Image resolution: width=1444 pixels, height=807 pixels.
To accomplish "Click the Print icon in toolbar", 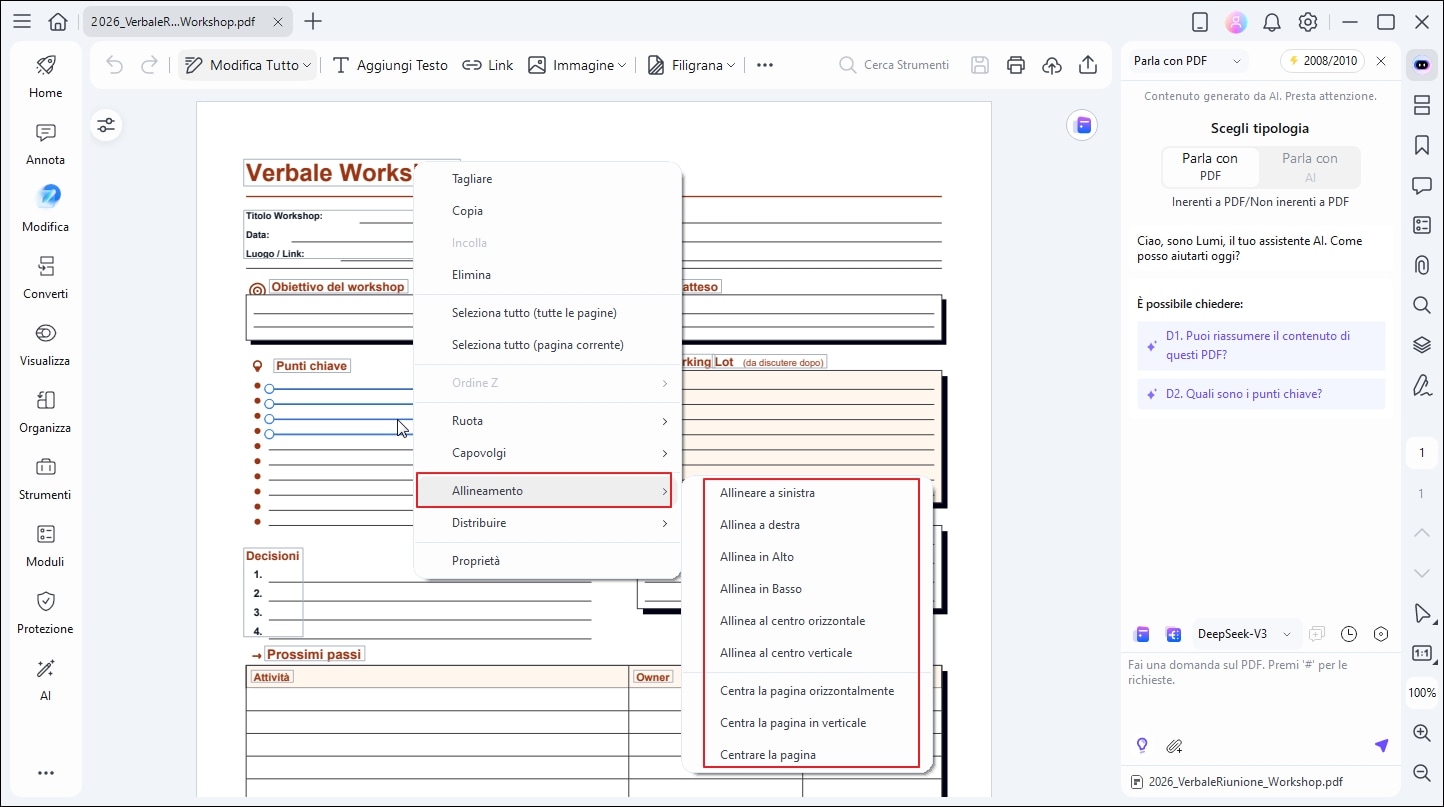I will pyautogui.click(x=1016, y=65).
